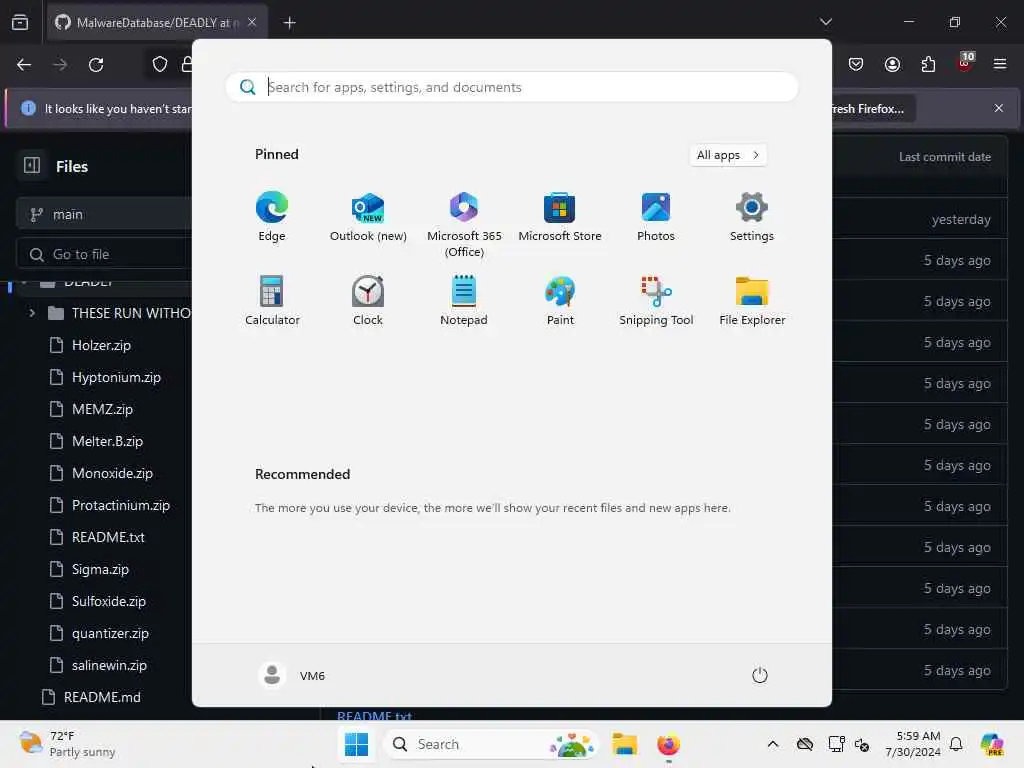Open Edge from pinned apps
Viewport: 1024px width, 768px height.
[272, 217]
